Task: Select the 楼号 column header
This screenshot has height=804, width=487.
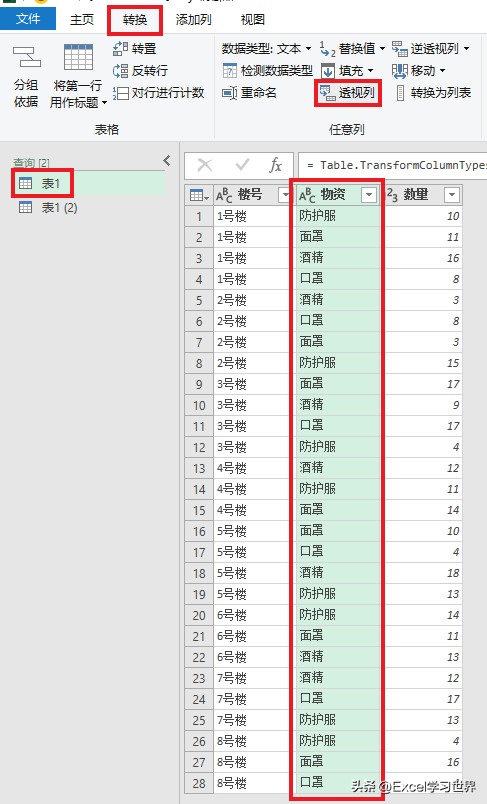Action: (250, 195)
